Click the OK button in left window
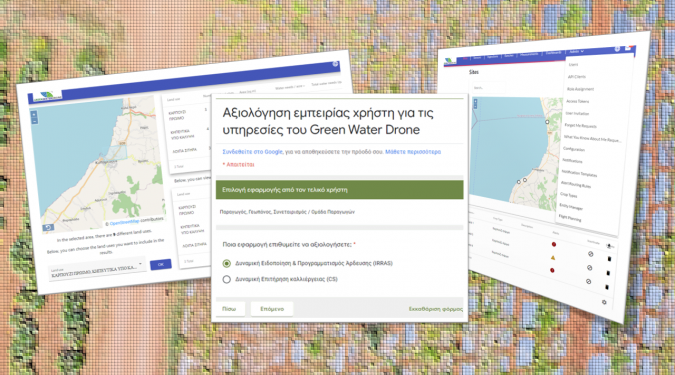The width and height of the screenshot is (675, 375). 161,264
